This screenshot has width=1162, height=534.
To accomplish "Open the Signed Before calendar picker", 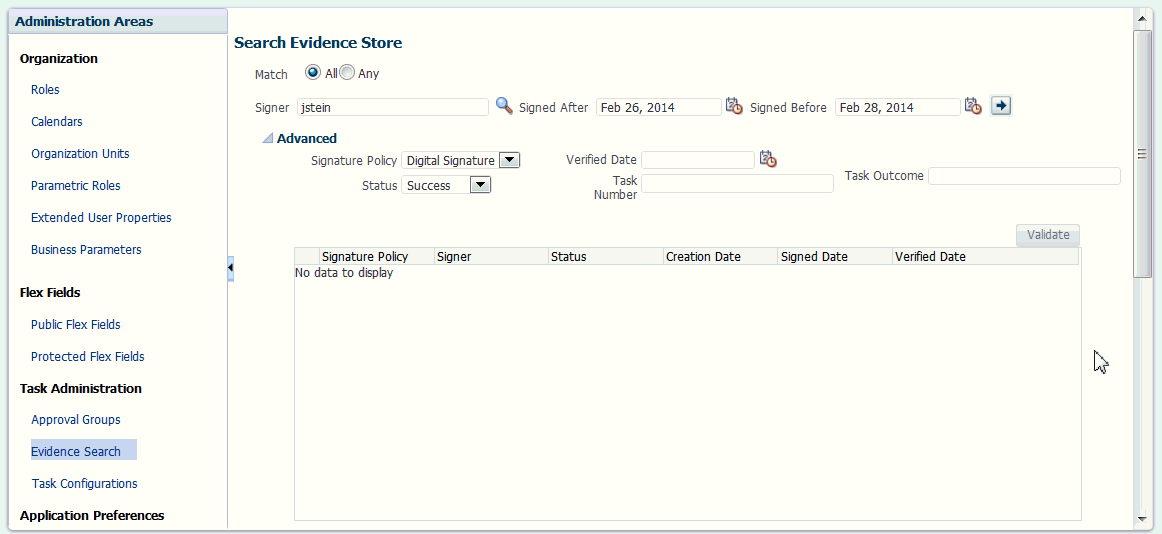I will pos(973,106).
